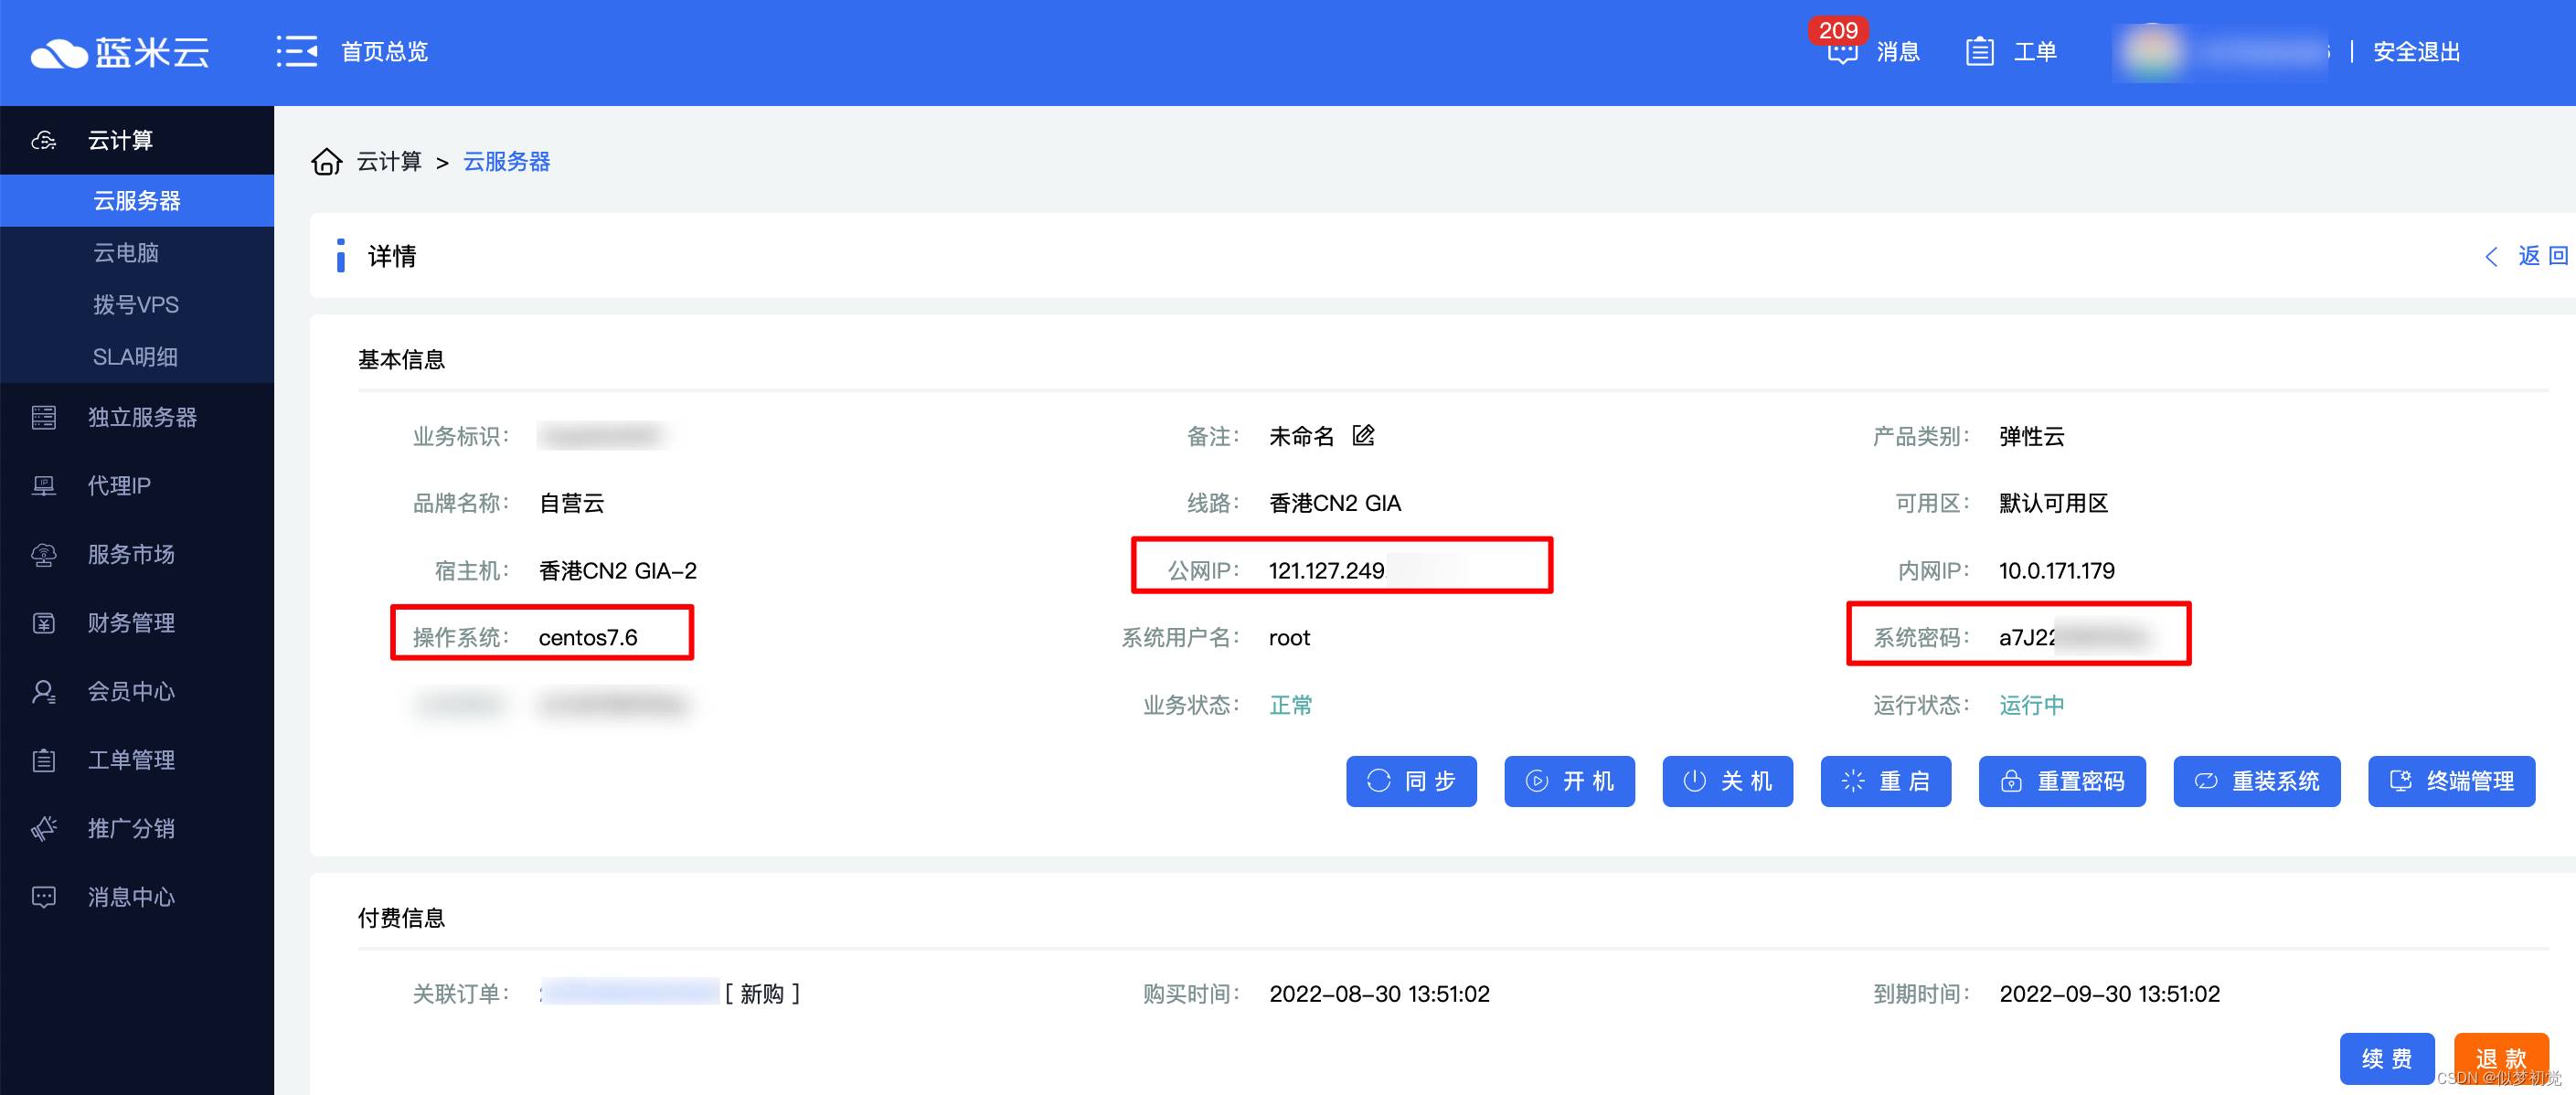Click the home breadcrumb icon

(326, 162)
